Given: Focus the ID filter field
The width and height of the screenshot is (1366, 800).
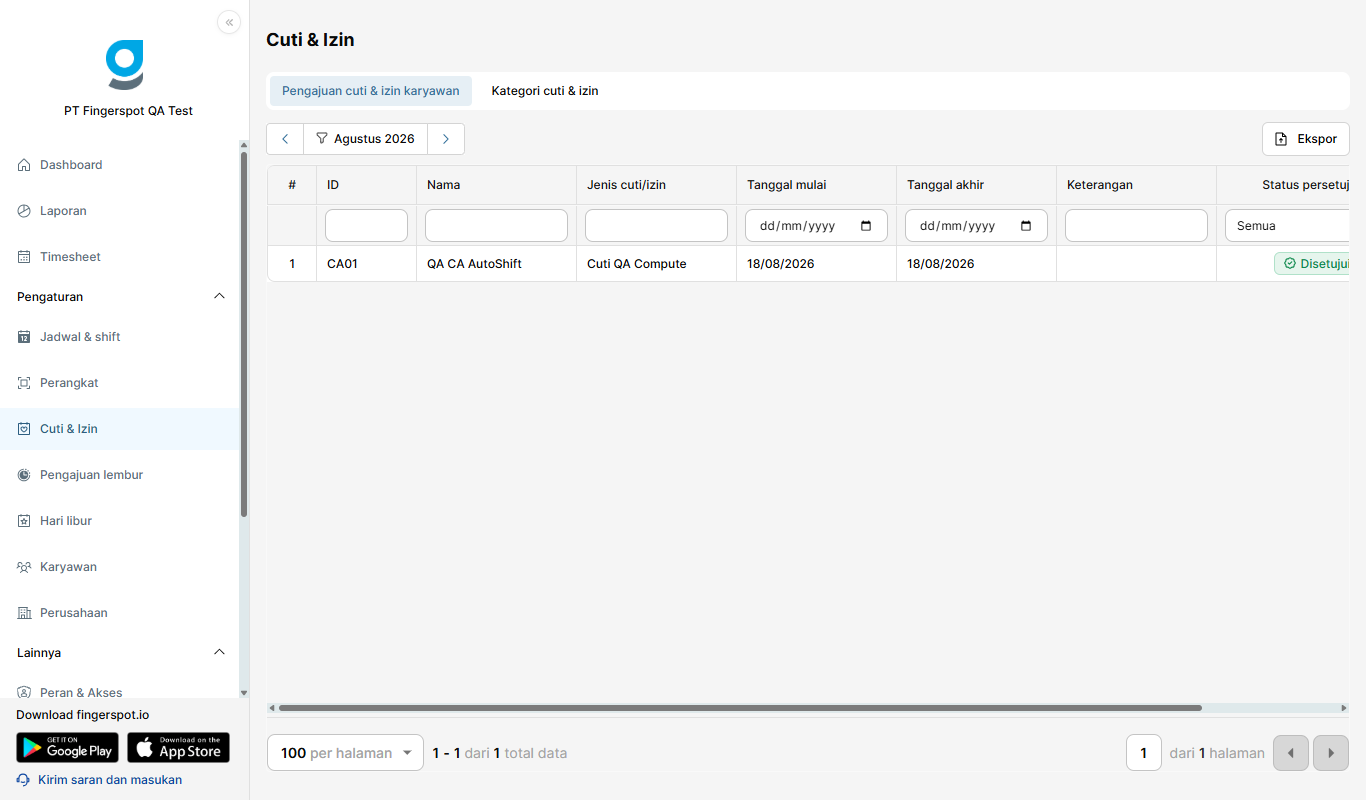Looking at the screenshot, I should point(366,226).
